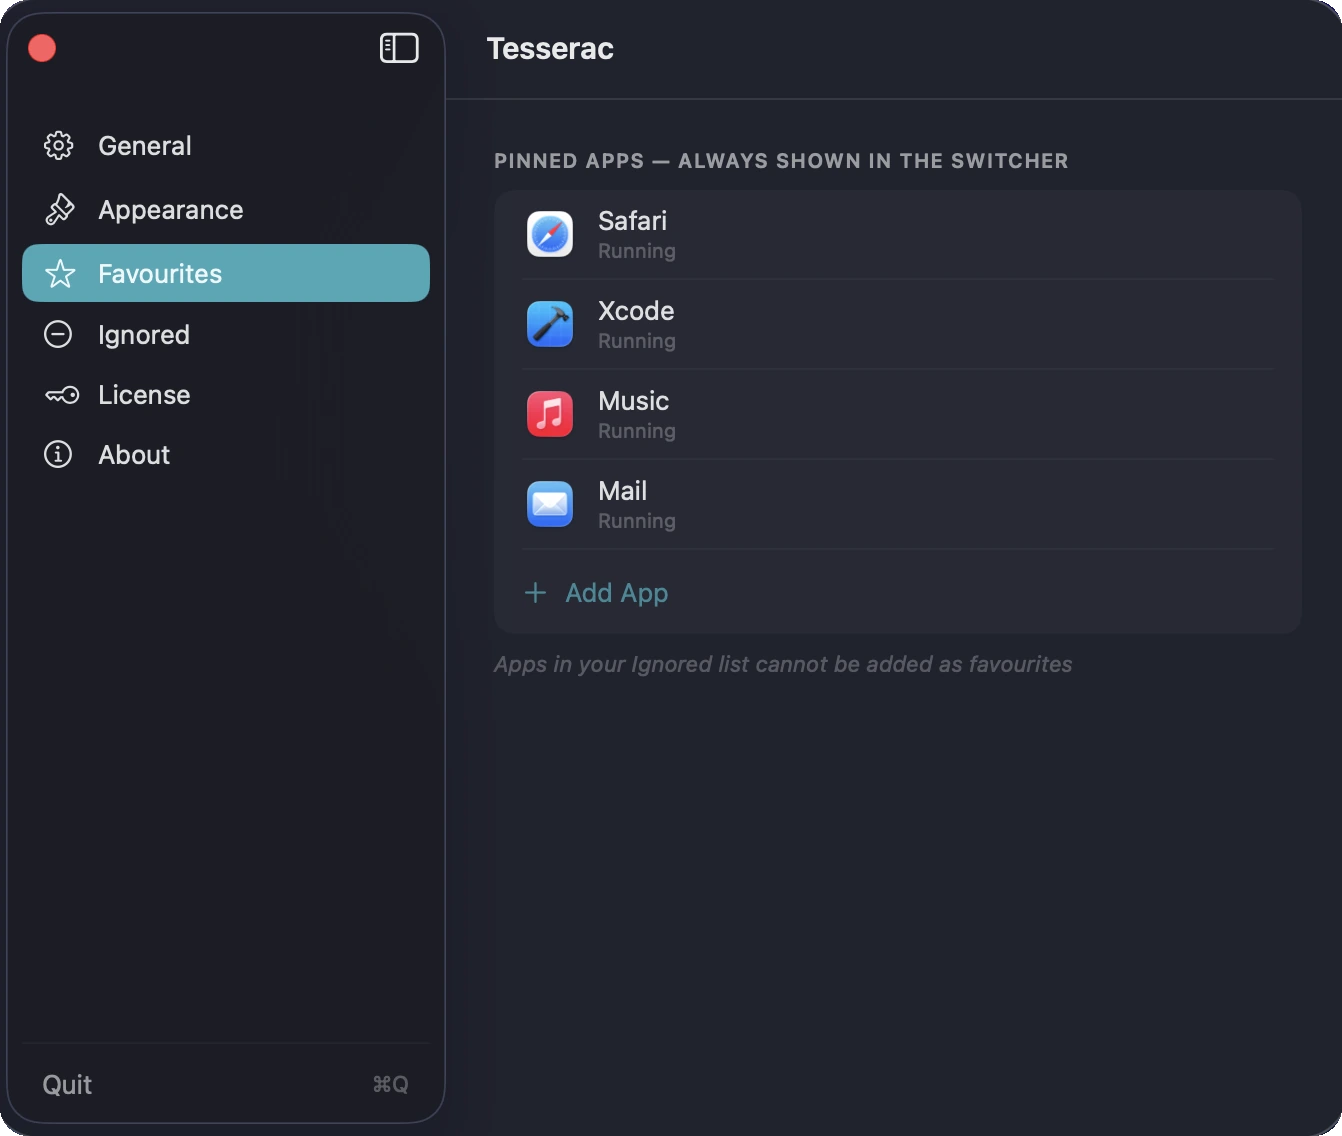Click the General gear icon
Screen dimensions: 1342x1136
tap(59, 146)
